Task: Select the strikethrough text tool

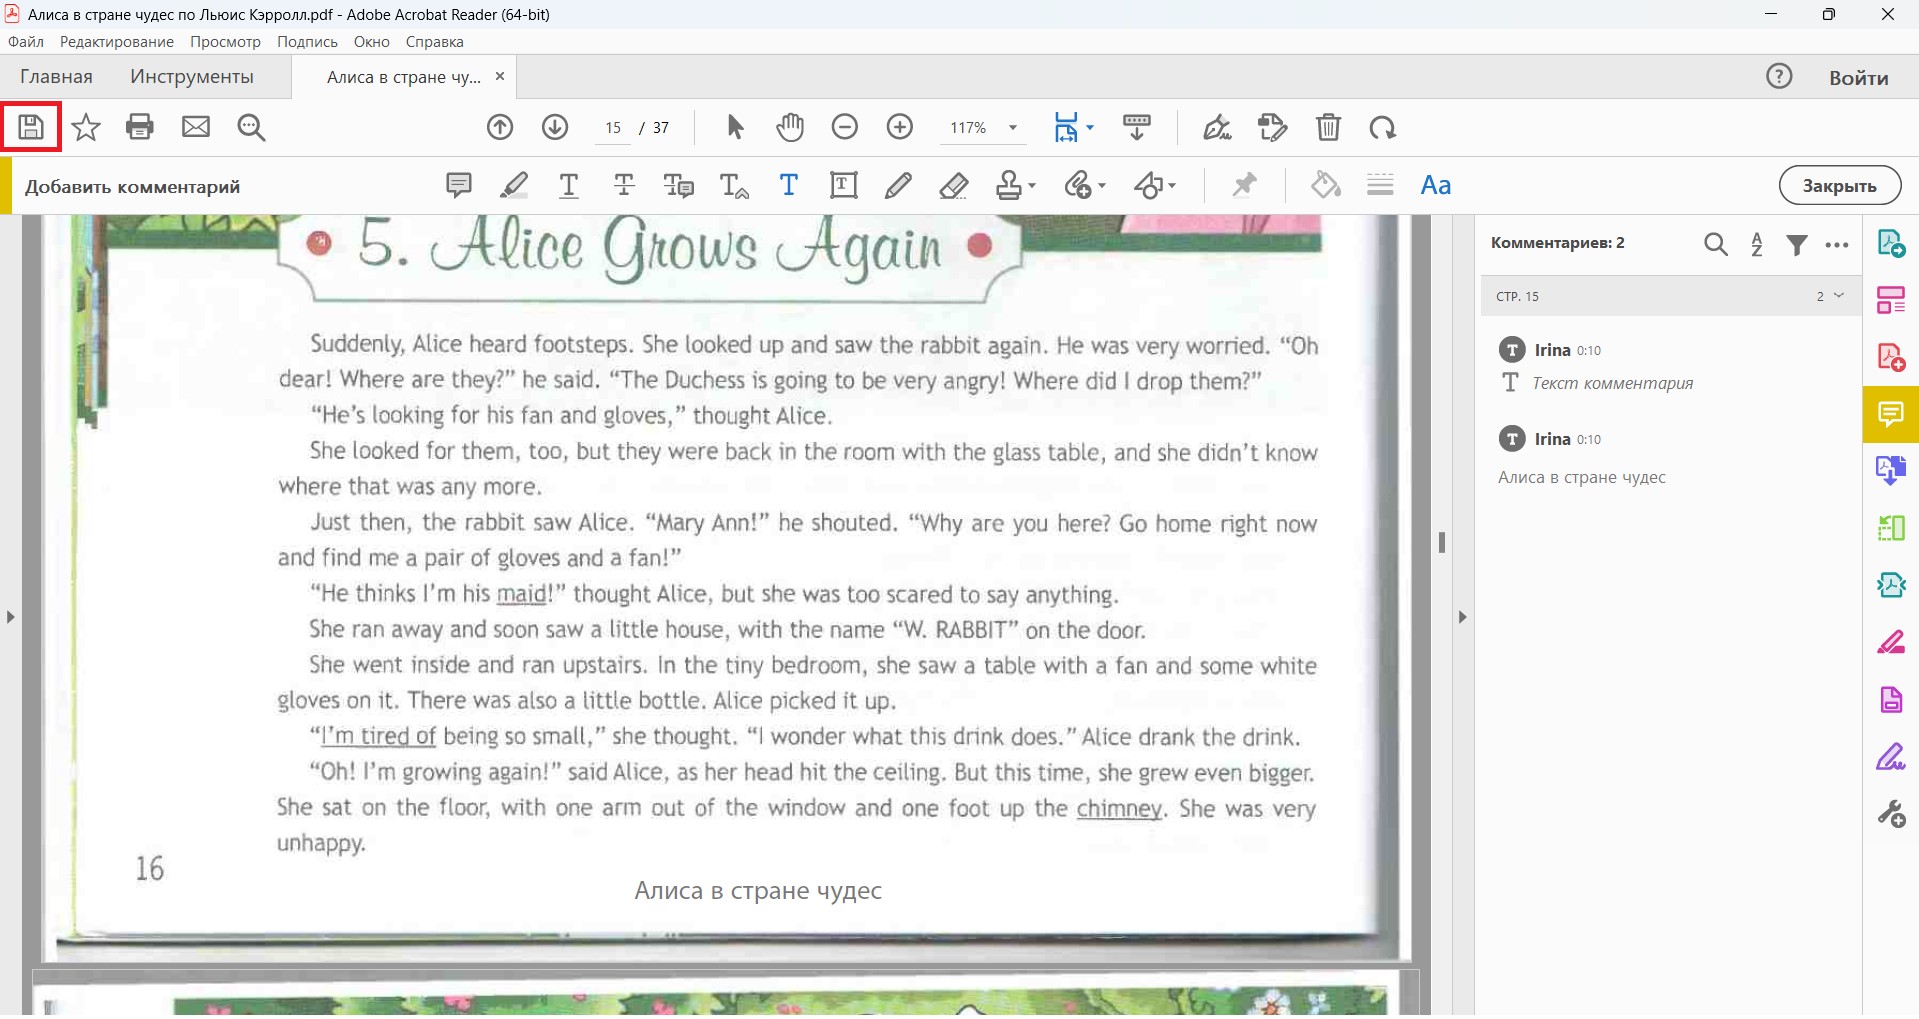Action: point(624,185)
